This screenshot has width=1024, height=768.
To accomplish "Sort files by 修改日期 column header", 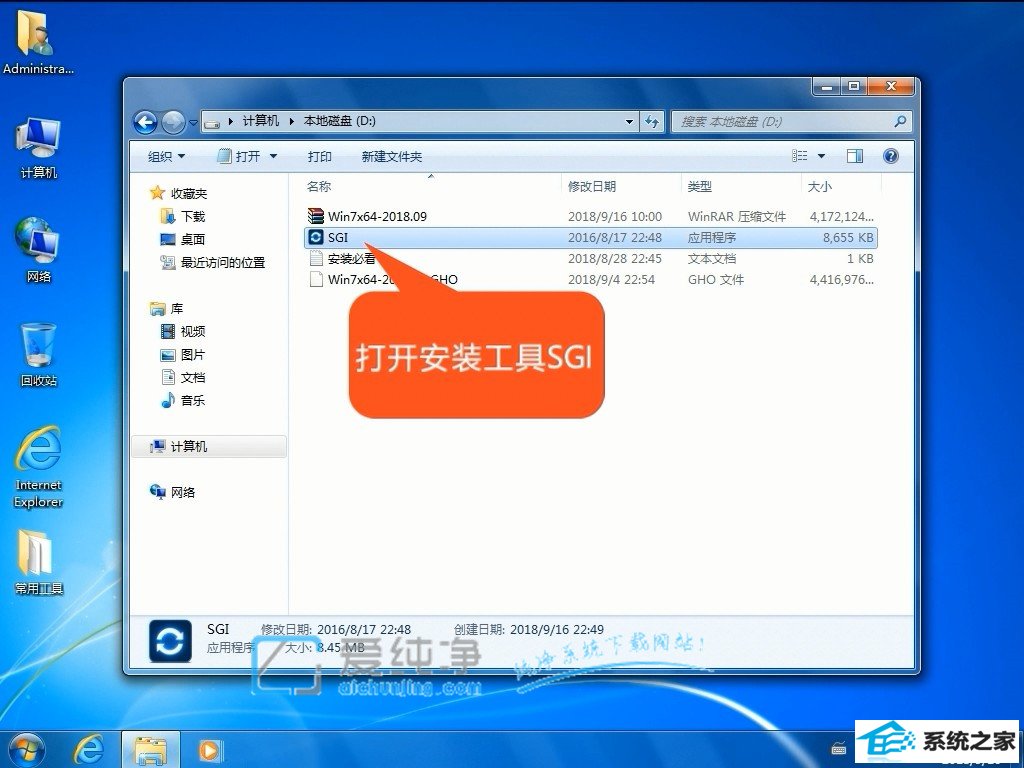I will click(x=592, y=186).
